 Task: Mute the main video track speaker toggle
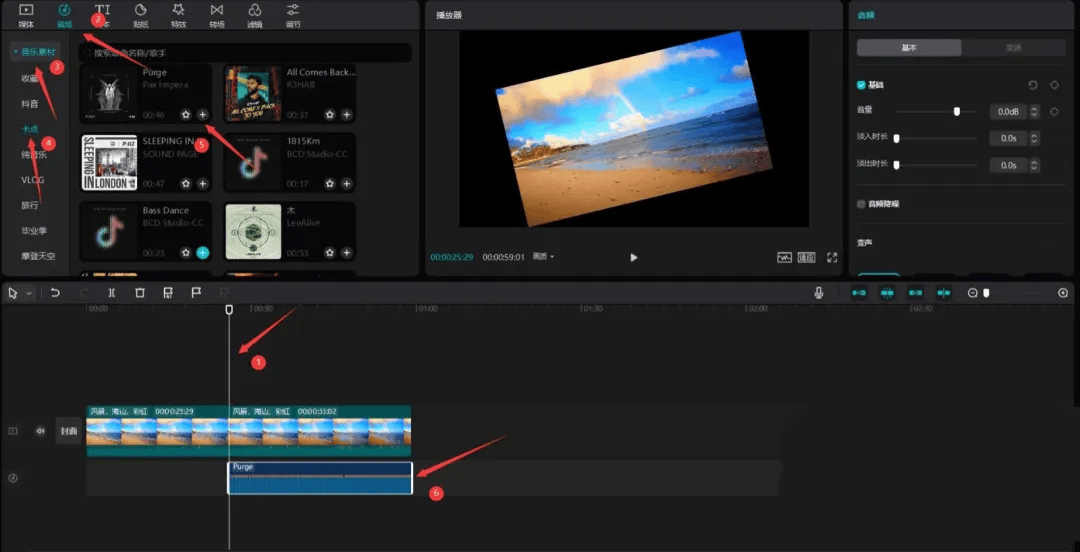pyautogui.click(x=41, y=431)
